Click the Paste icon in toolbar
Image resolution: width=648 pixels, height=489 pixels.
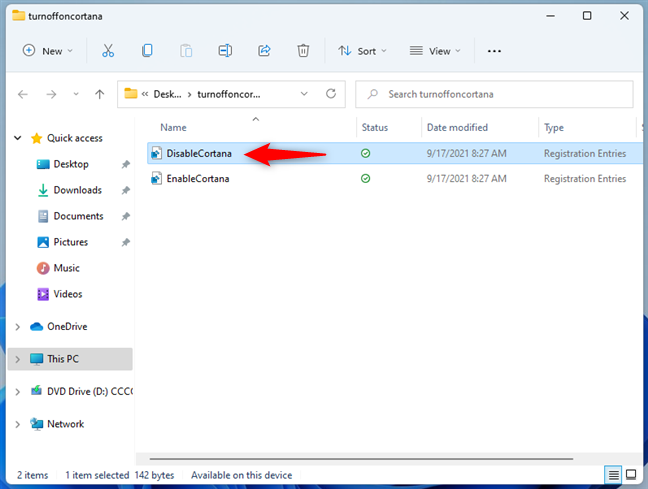(186, 51)
